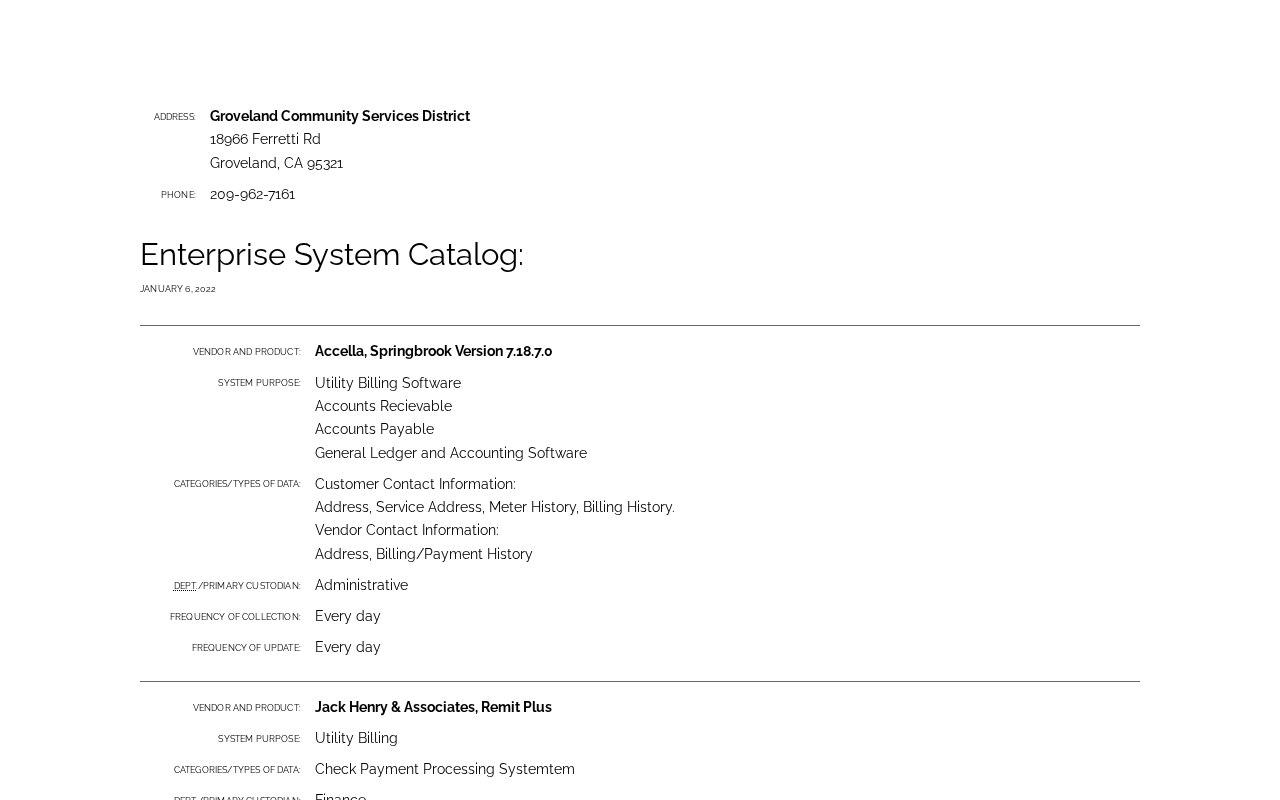The height and width of the screenshot is (800, 1280).
Task: Click Jack Henry & Associates, Remit Plus title
Action: (433, 707)
